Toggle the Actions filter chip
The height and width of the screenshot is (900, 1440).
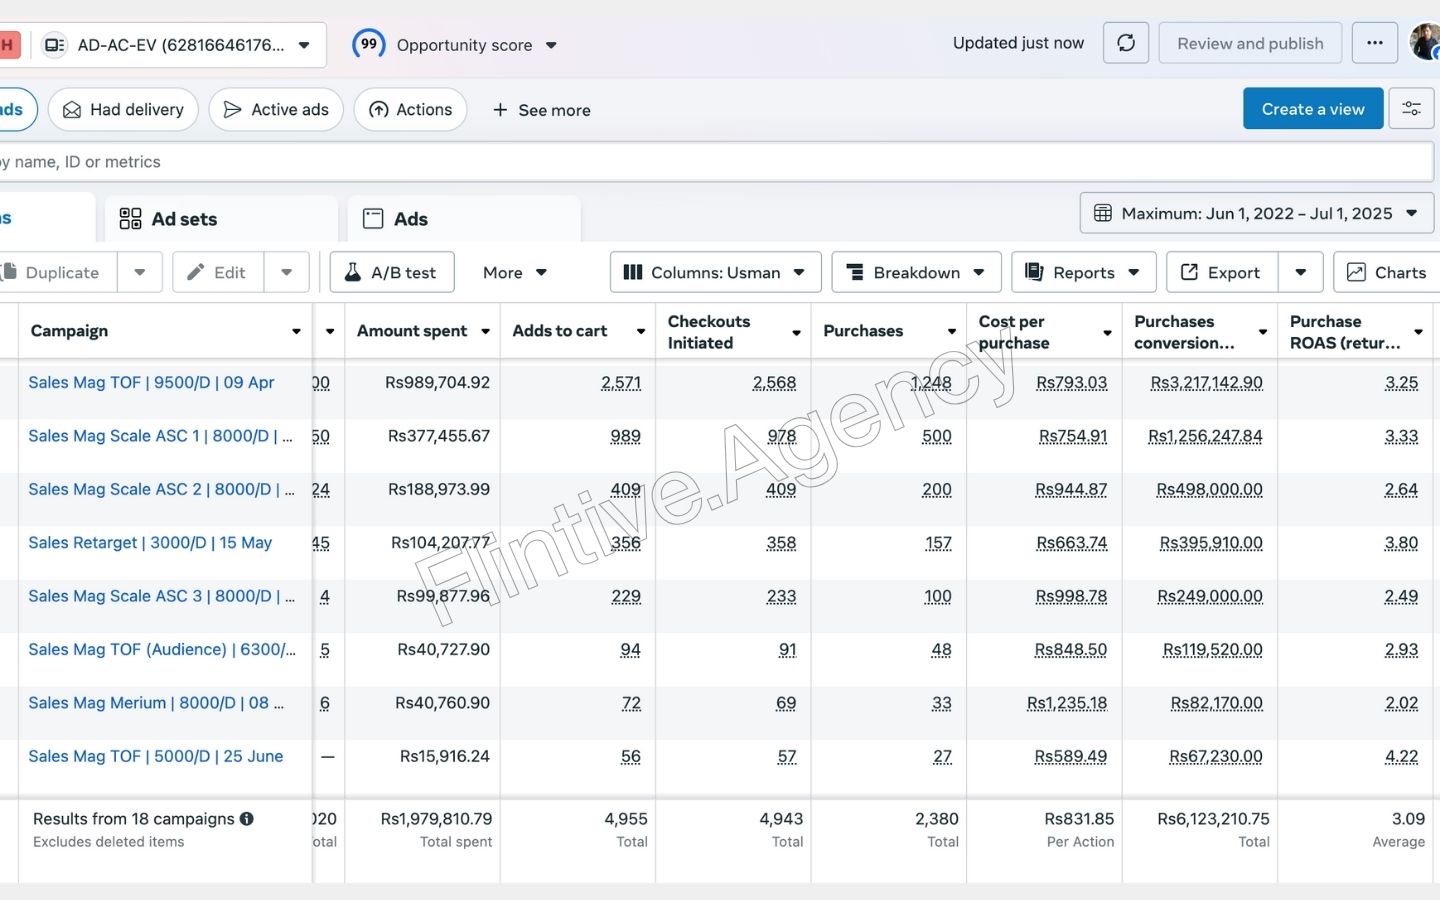[x=410, y=110]
